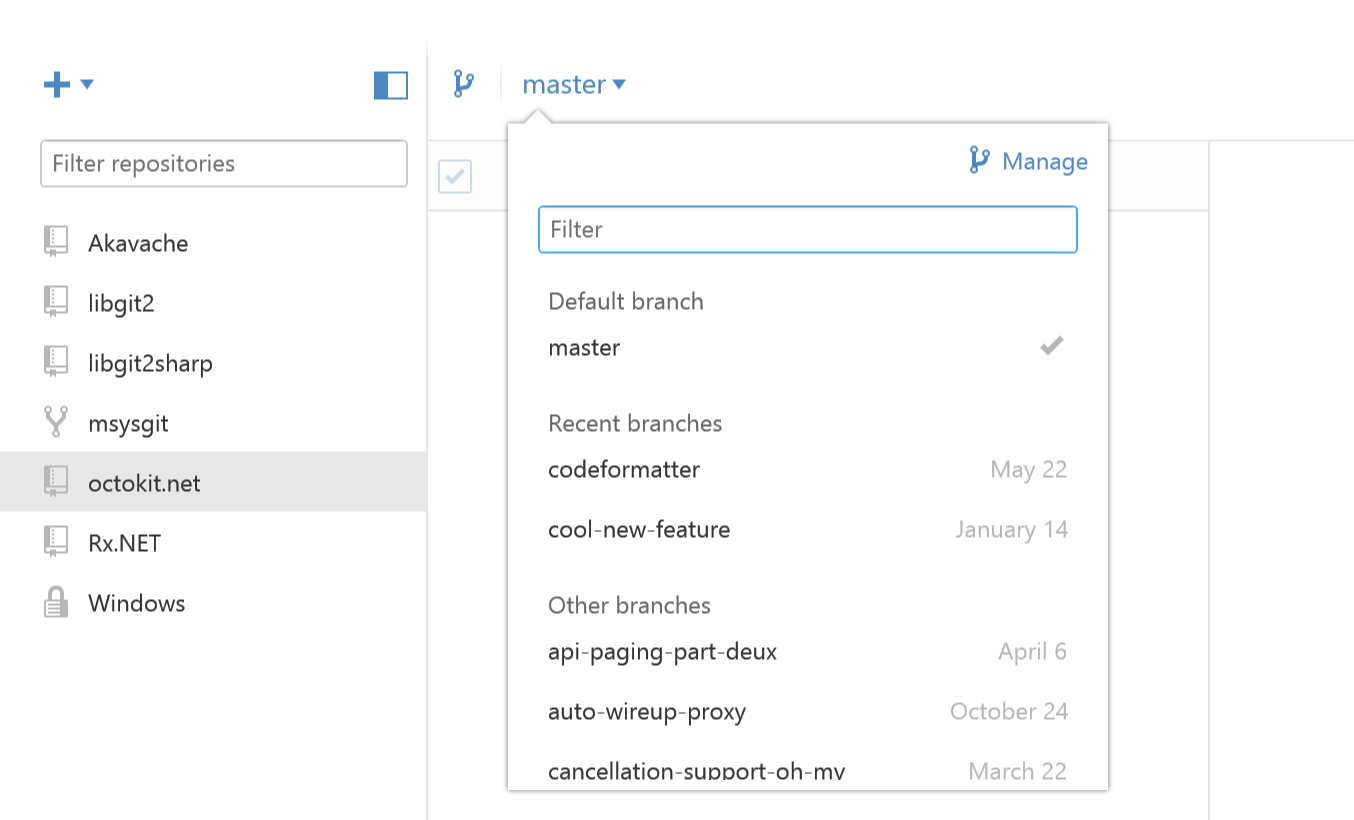Click the libgit2 repository book icon
1354x820 pixels.
click(x=56, y=303)
